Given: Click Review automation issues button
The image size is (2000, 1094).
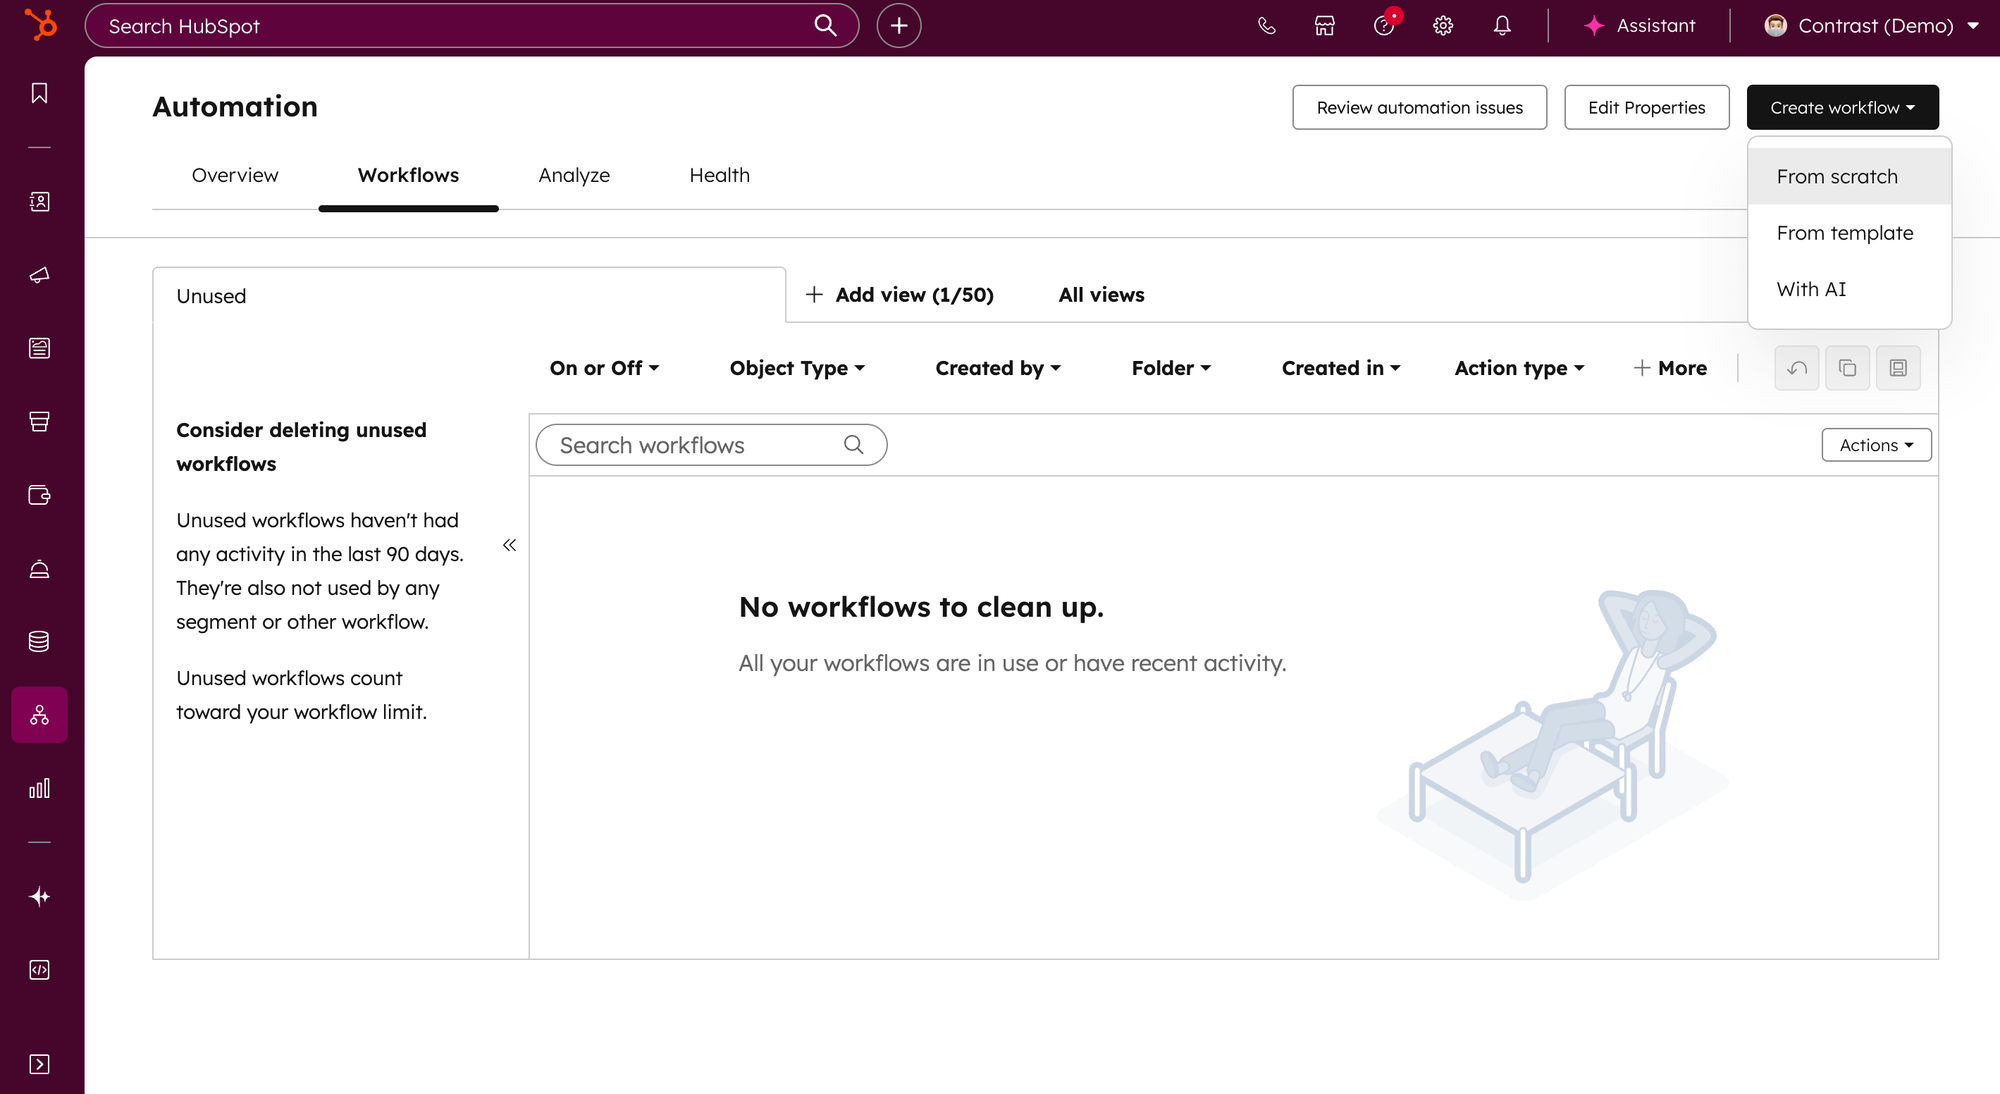Looking at the screenshot, I should [x=1418, y=107].
